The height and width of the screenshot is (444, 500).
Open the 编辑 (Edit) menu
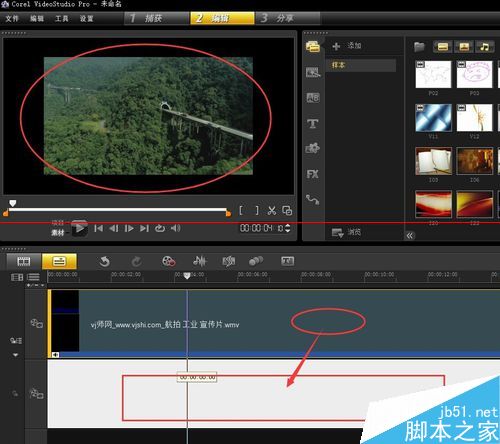coord(37,18)
